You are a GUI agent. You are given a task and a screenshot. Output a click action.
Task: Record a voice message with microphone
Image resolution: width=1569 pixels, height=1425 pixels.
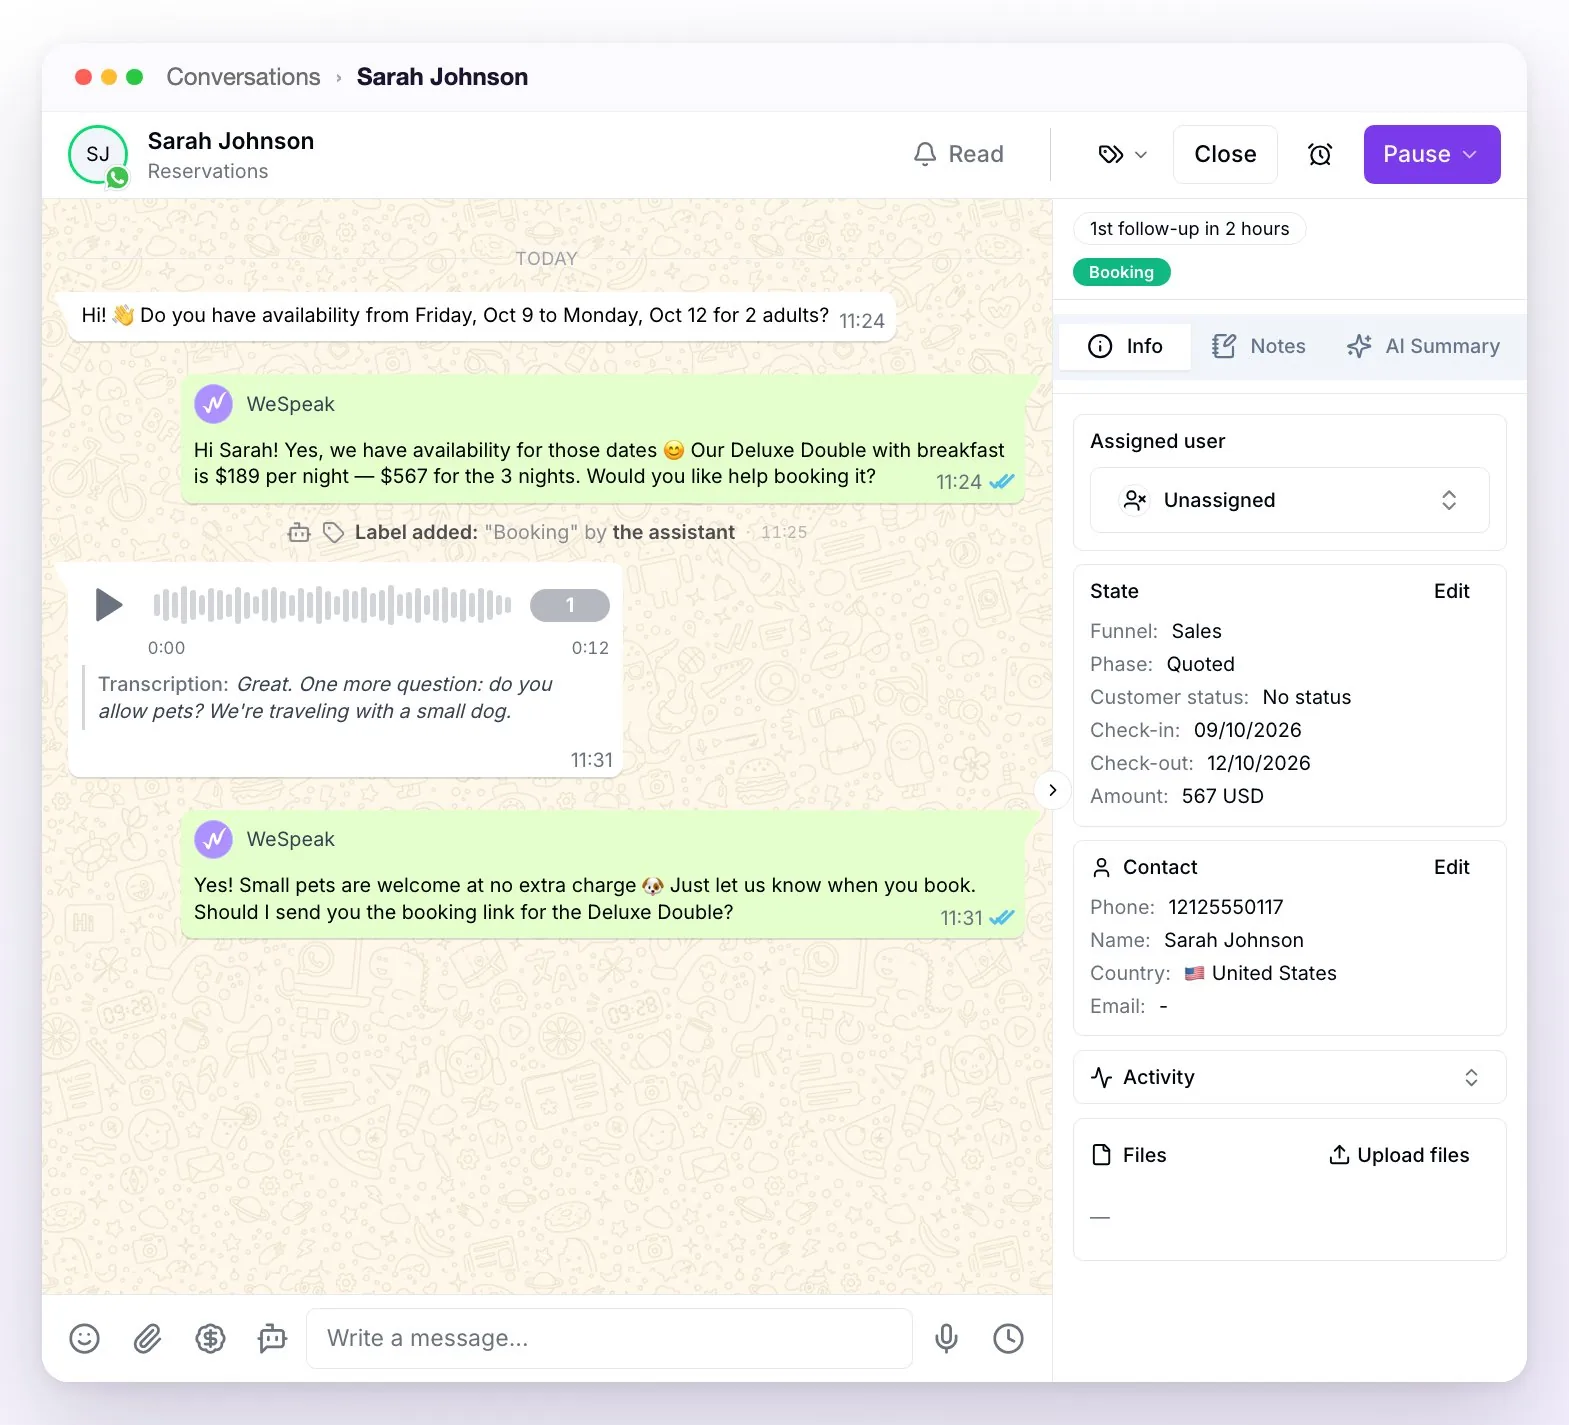[946, 1338]
